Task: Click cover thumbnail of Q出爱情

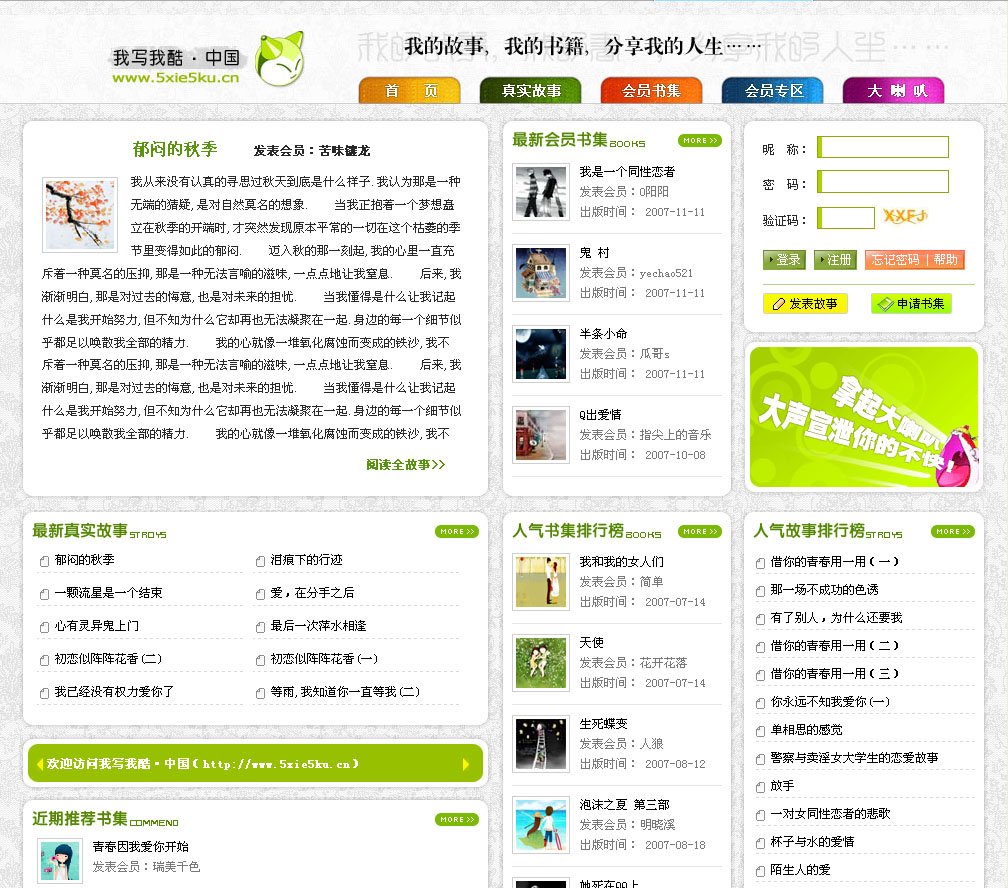Action: [541, 435]
